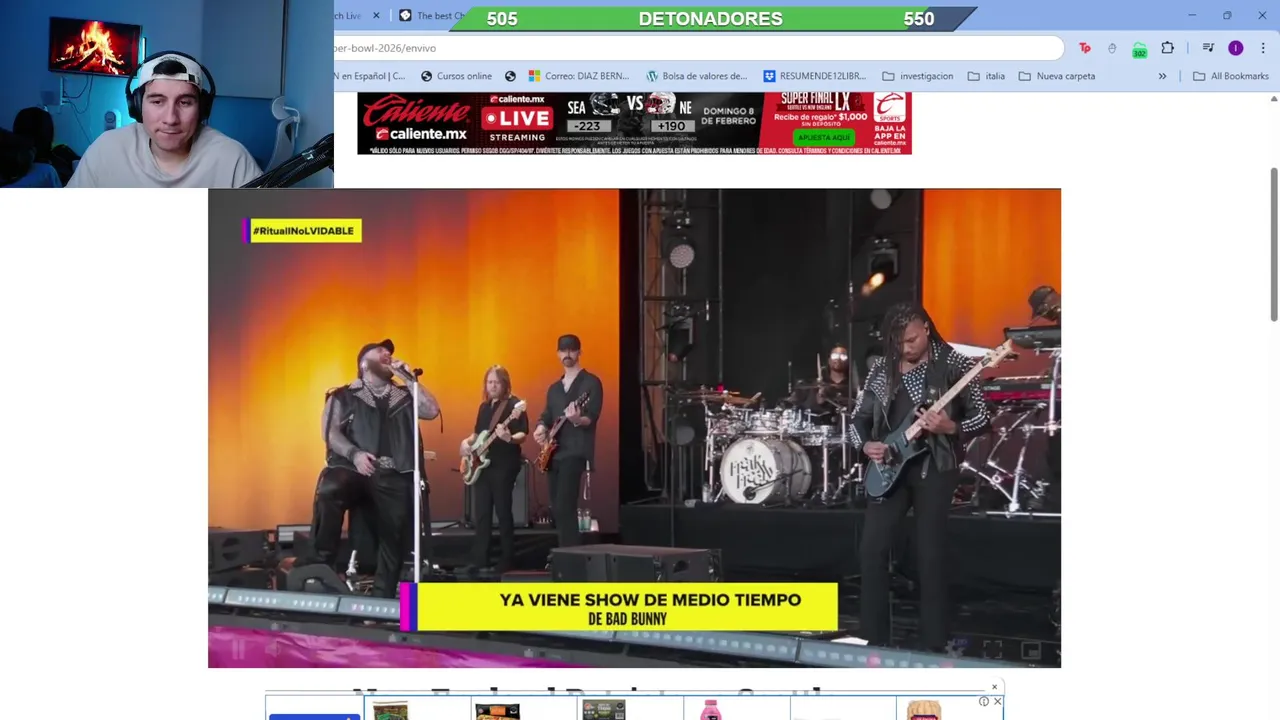Open the Chrome three-dot menu
The width and height of the screenshot is (1280, 720).
pyautogui.click(x=1263, y=48)
